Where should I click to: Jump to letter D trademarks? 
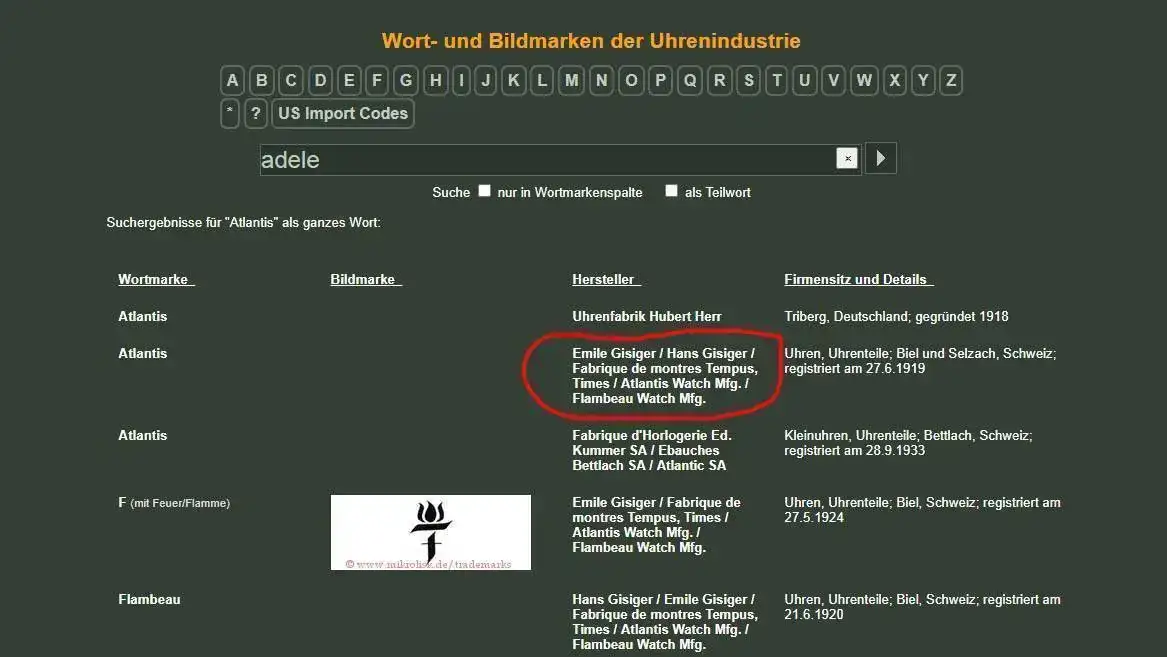[x=320, y=80]
